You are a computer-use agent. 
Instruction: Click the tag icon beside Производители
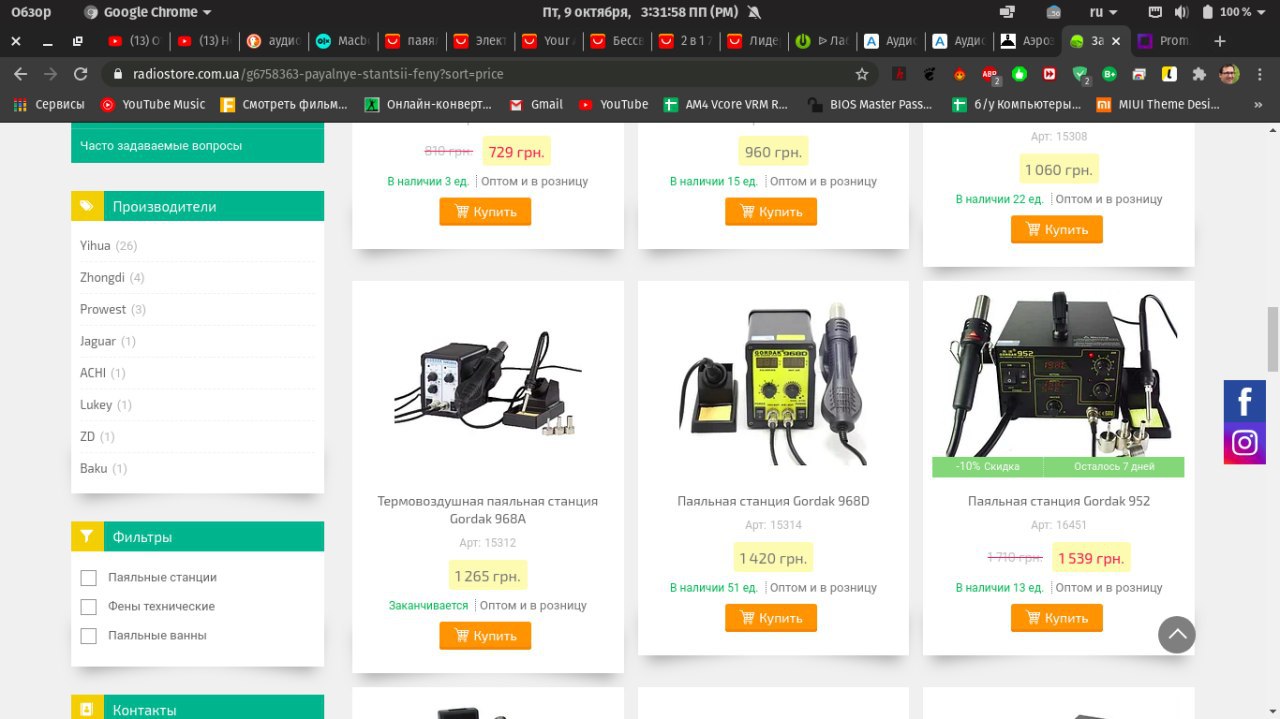(87, 206)
